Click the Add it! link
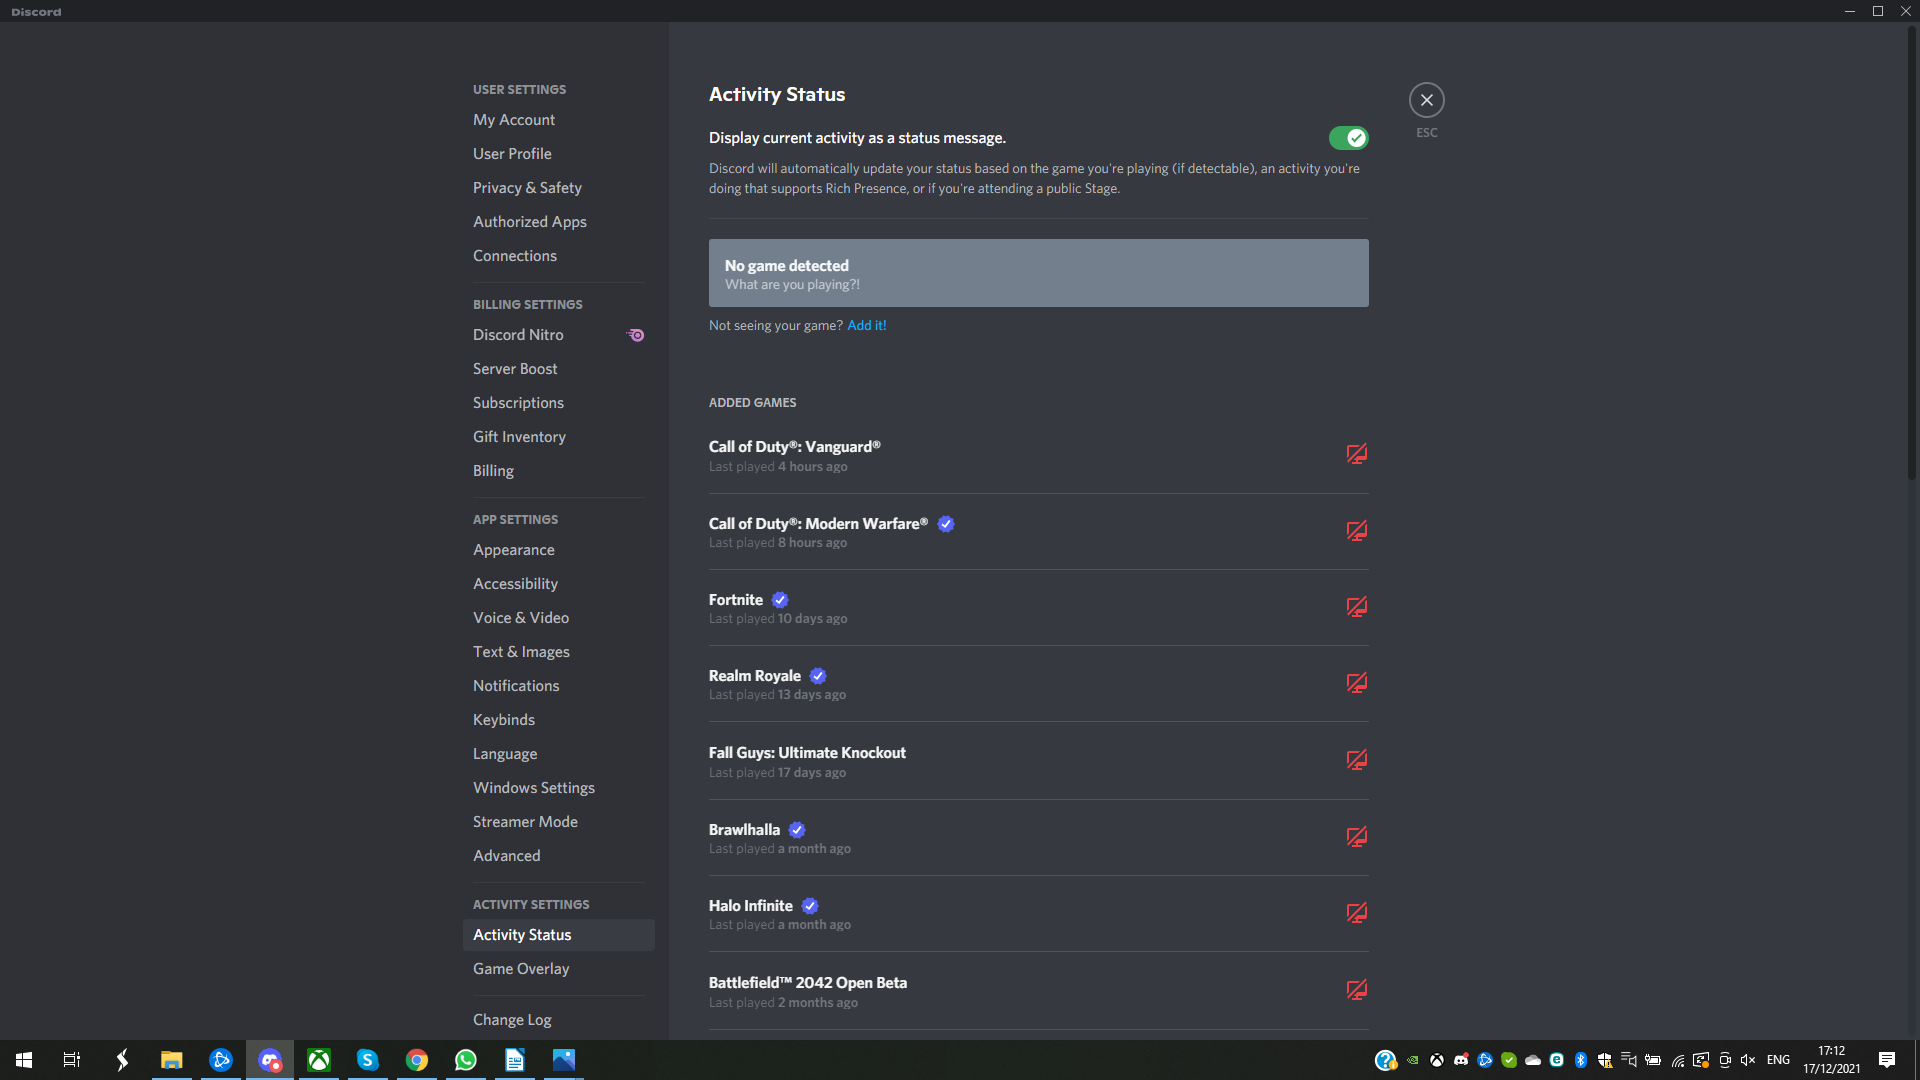 click(x=866, y=325)
